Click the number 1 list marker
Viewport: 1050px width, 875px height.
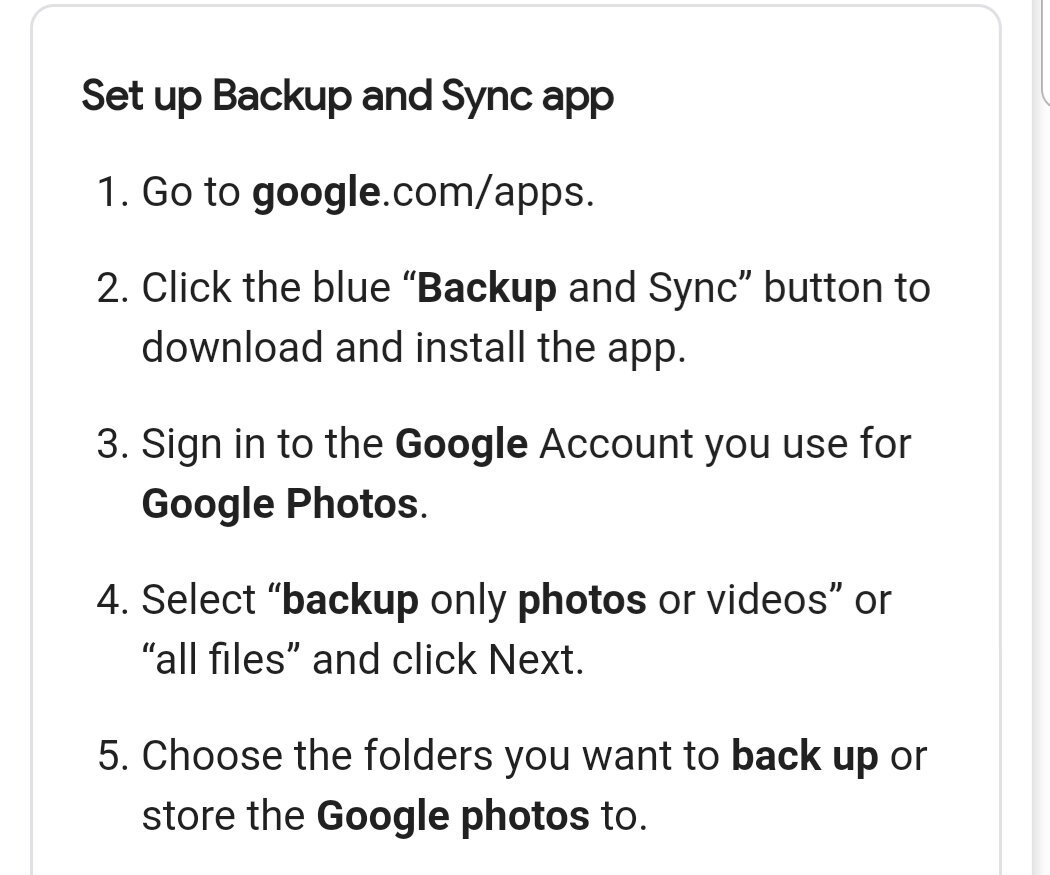tap(112, 193)
